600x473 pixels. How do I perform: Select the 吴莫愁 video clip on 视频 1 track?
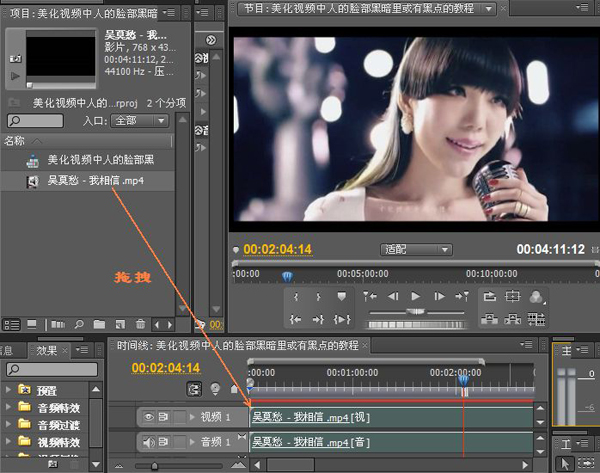click(x=391, y=417)
